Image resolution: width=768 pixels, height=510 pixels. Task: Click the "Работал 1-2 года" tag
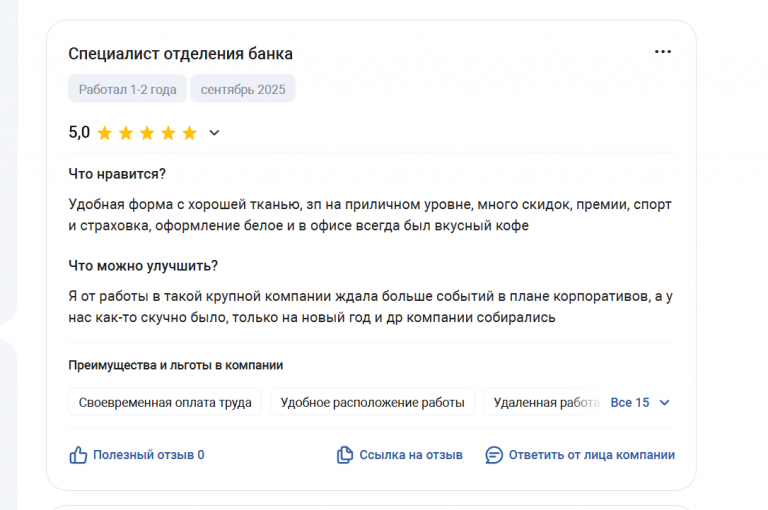point(127,89)
